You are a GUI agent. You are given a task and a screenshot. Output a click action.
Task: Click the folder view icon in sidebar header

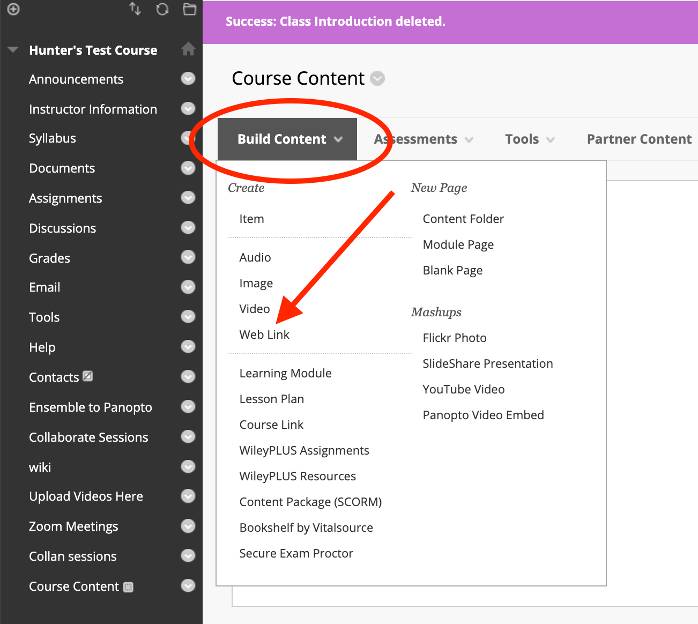(x=189, y=9)
